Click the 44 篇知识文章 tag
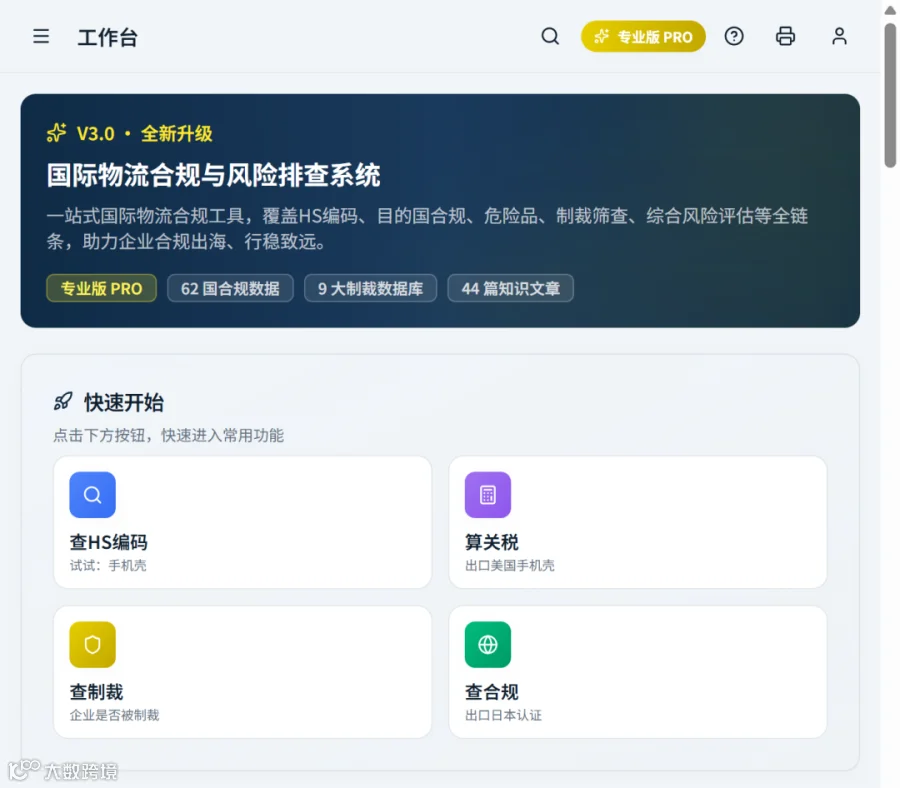Image resolution: width=900 pixels, height=788 pixels. coord(510,288)
